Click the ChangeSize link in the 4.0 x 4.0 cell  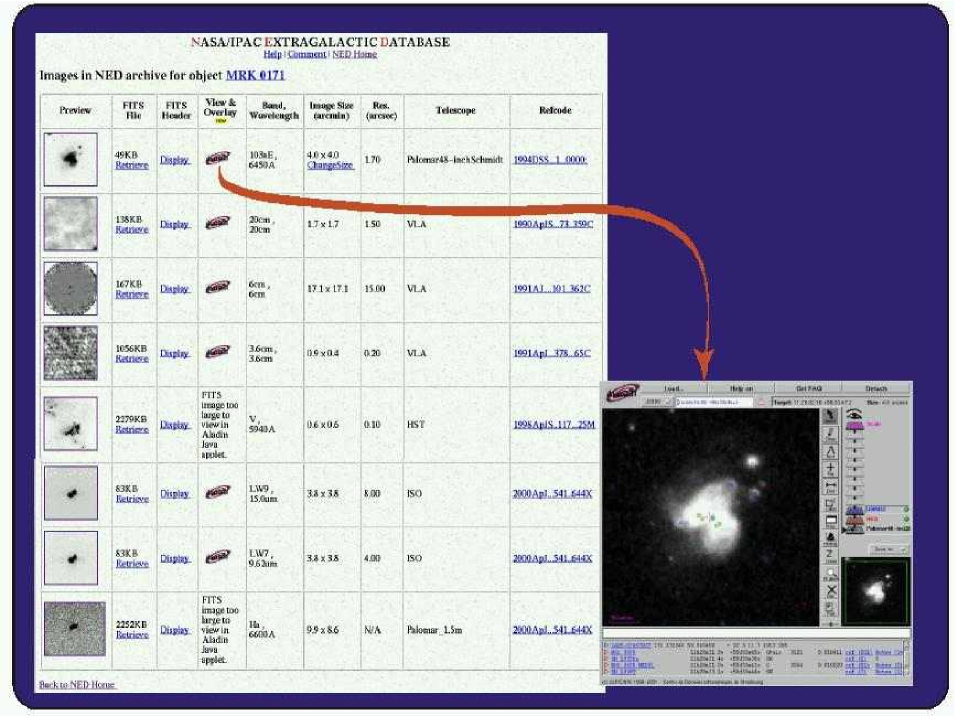(x=330, y=165)
